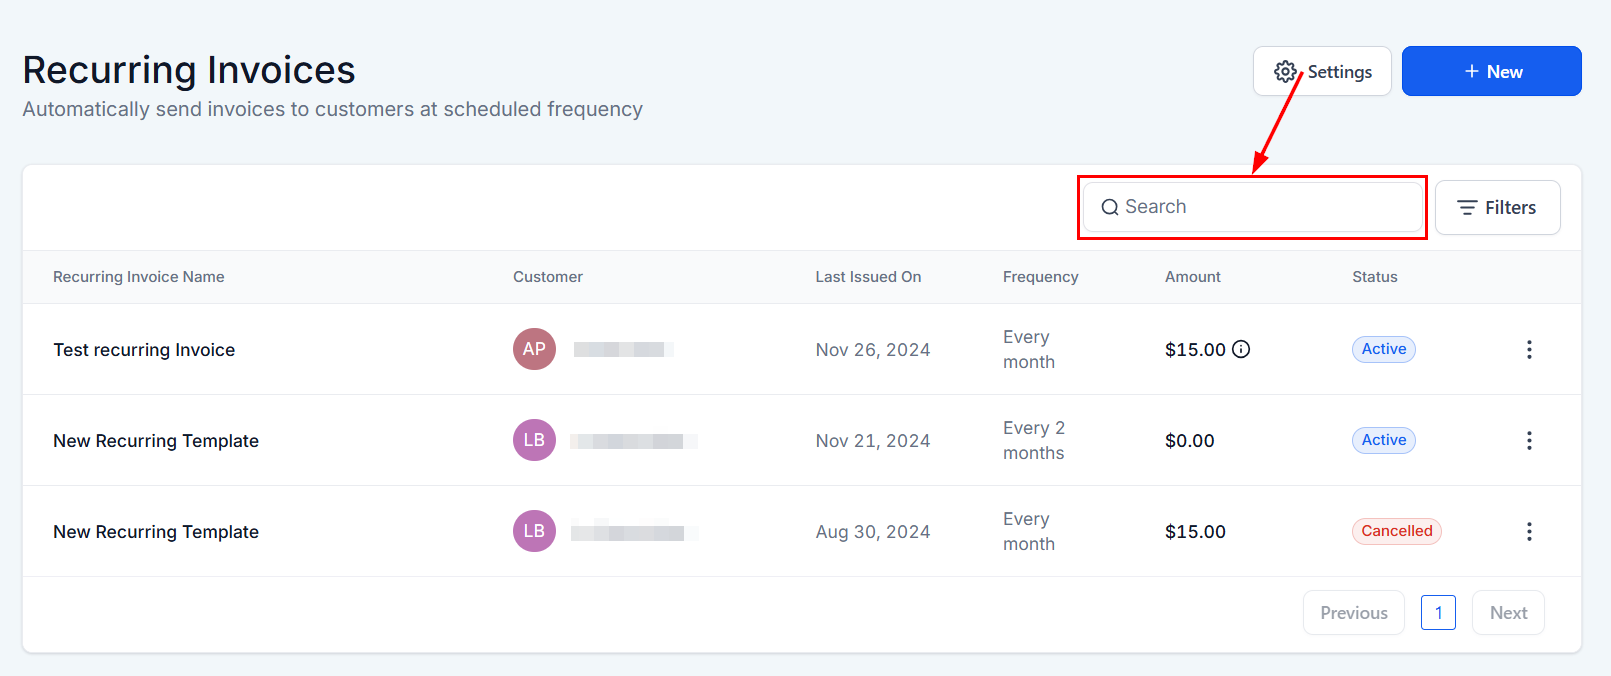Click the Last Issued On column header

(x=867, y=277)
